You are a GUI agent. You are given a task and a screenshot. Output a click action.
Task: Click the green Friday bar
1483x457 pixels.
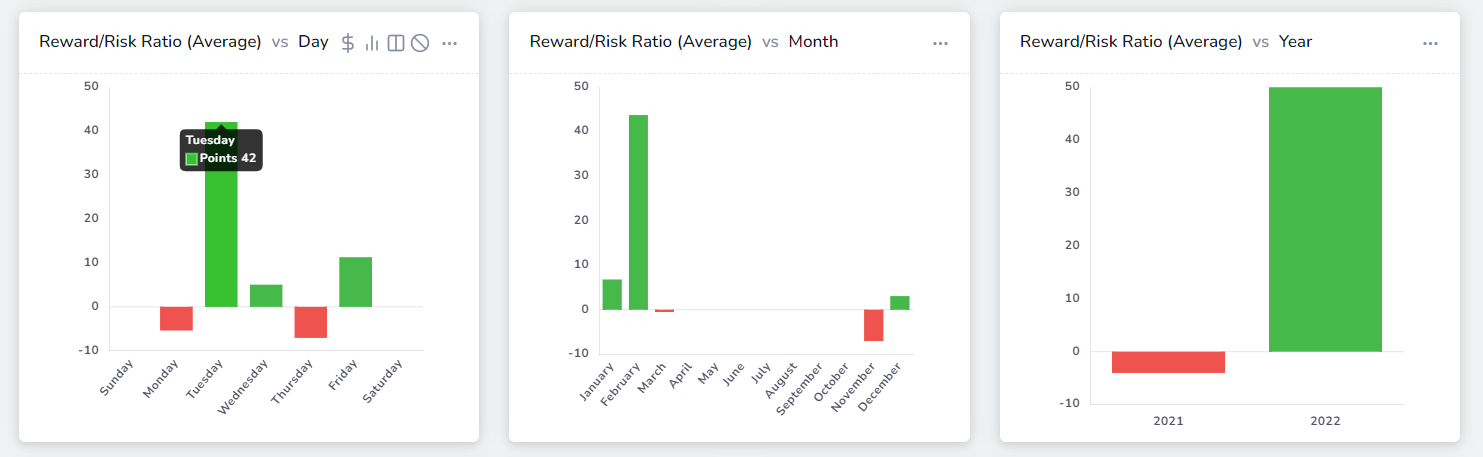click(x=355, y=282)
